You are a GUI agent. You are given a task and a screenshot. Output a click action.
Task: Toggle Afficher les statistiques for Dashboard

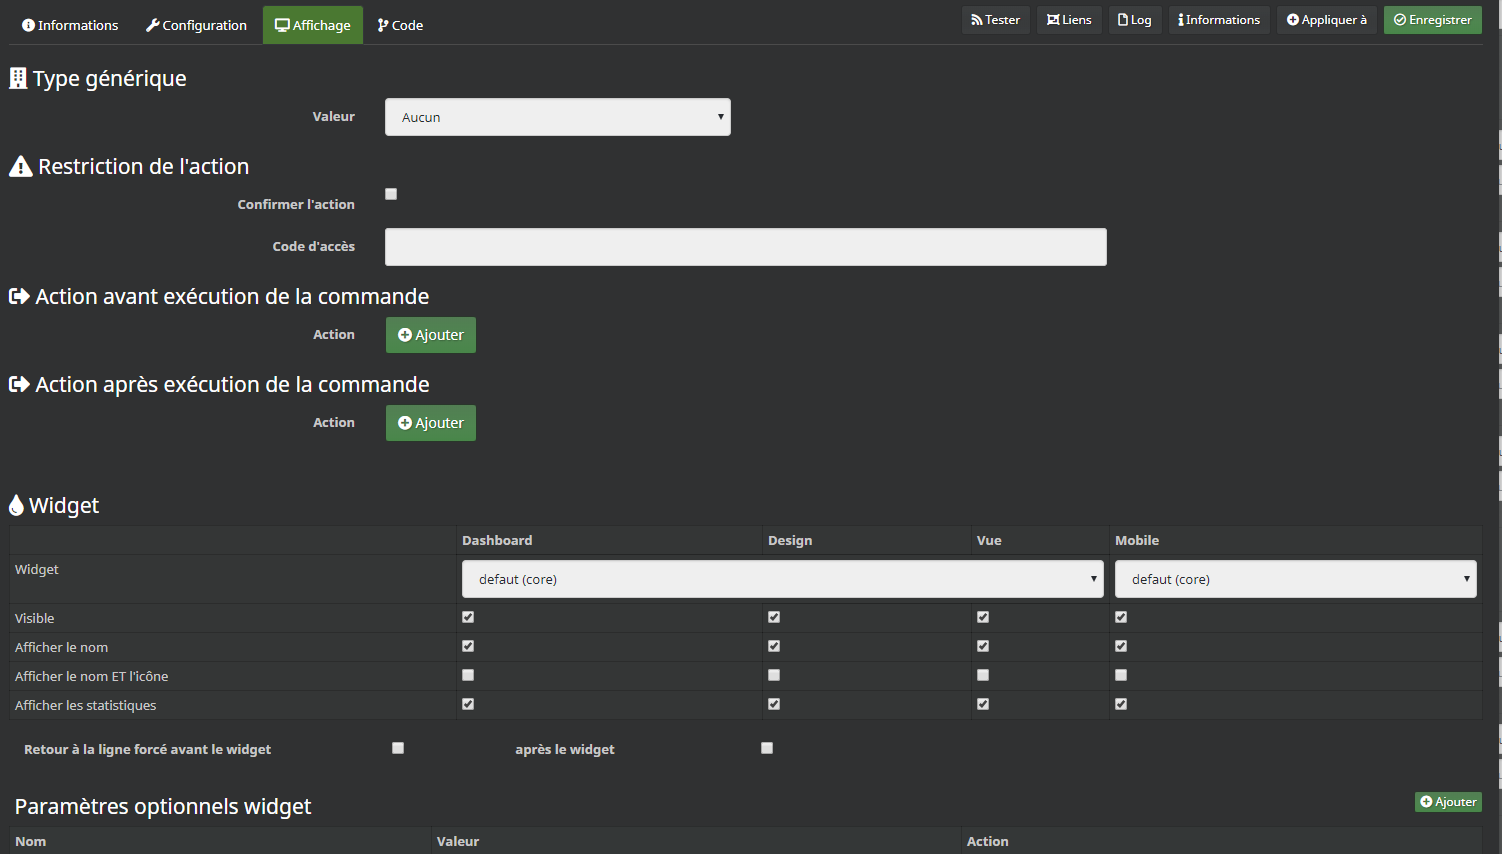[x=468, y=704]
